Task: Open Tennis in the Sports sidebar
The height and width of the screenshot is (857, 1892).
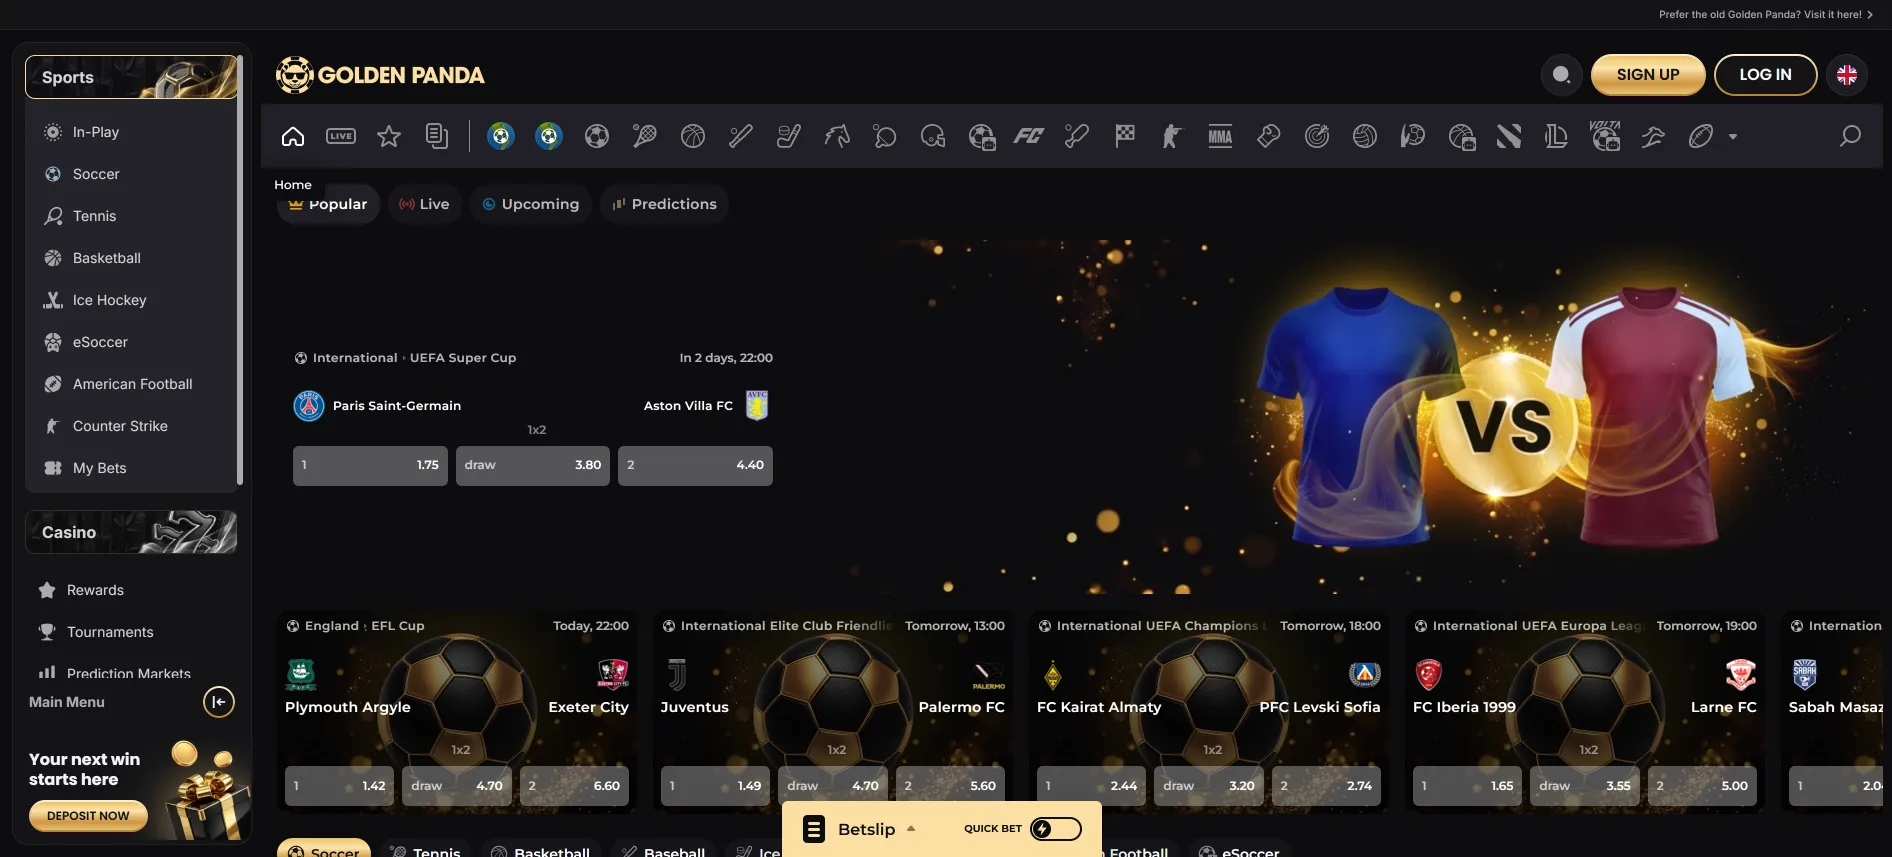Action: 130,216
